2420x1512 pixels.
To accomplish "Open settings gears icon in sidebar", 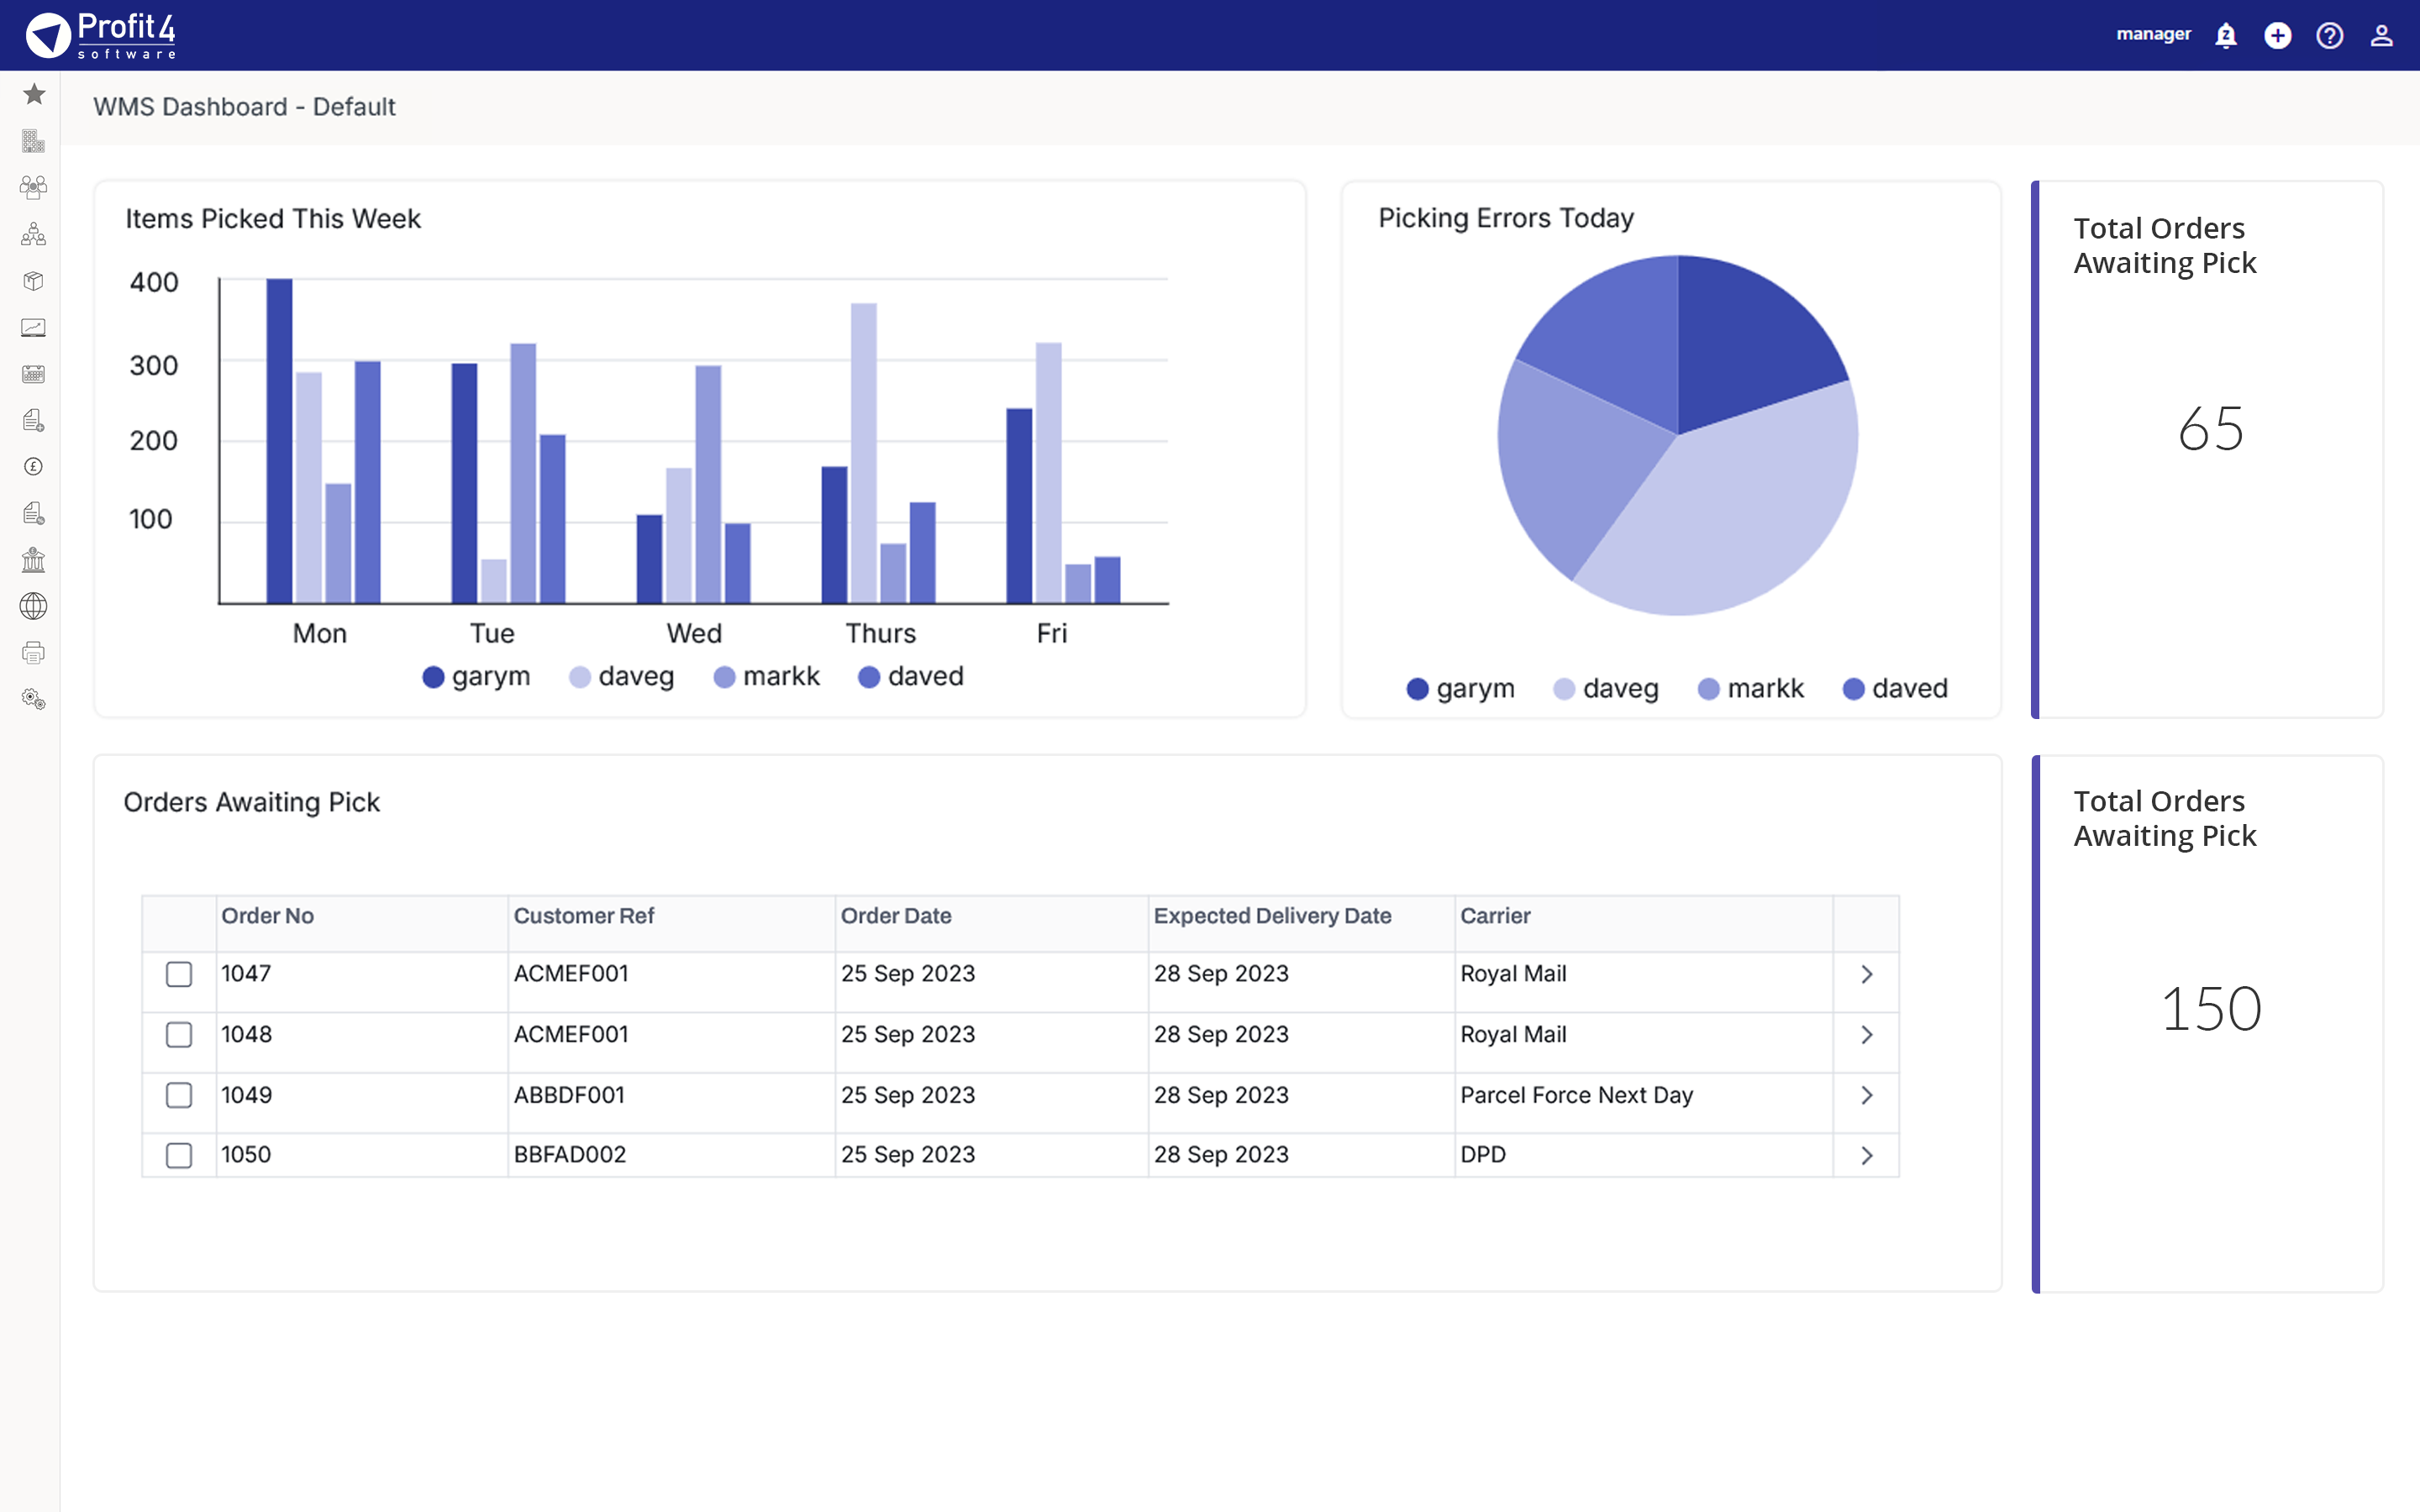I will tap(34, 699).
